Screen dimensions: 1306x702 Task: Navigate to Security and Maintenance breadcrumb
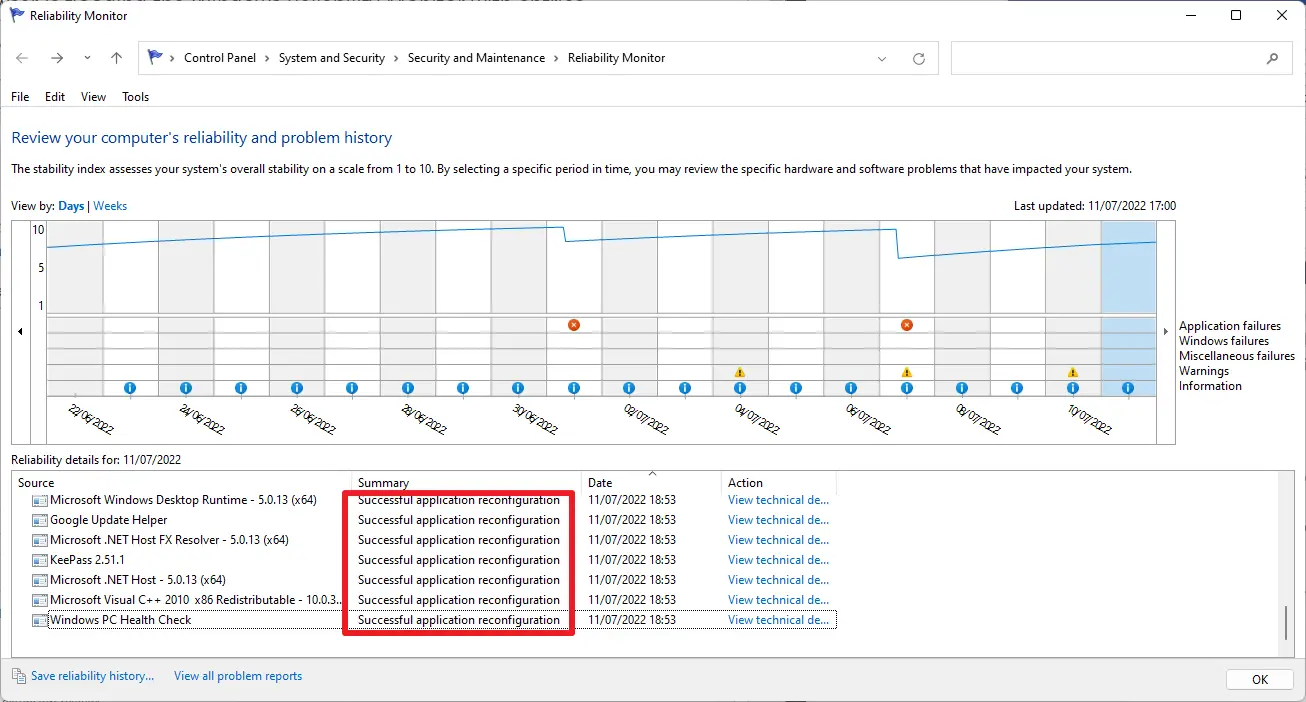coord(477,58)
